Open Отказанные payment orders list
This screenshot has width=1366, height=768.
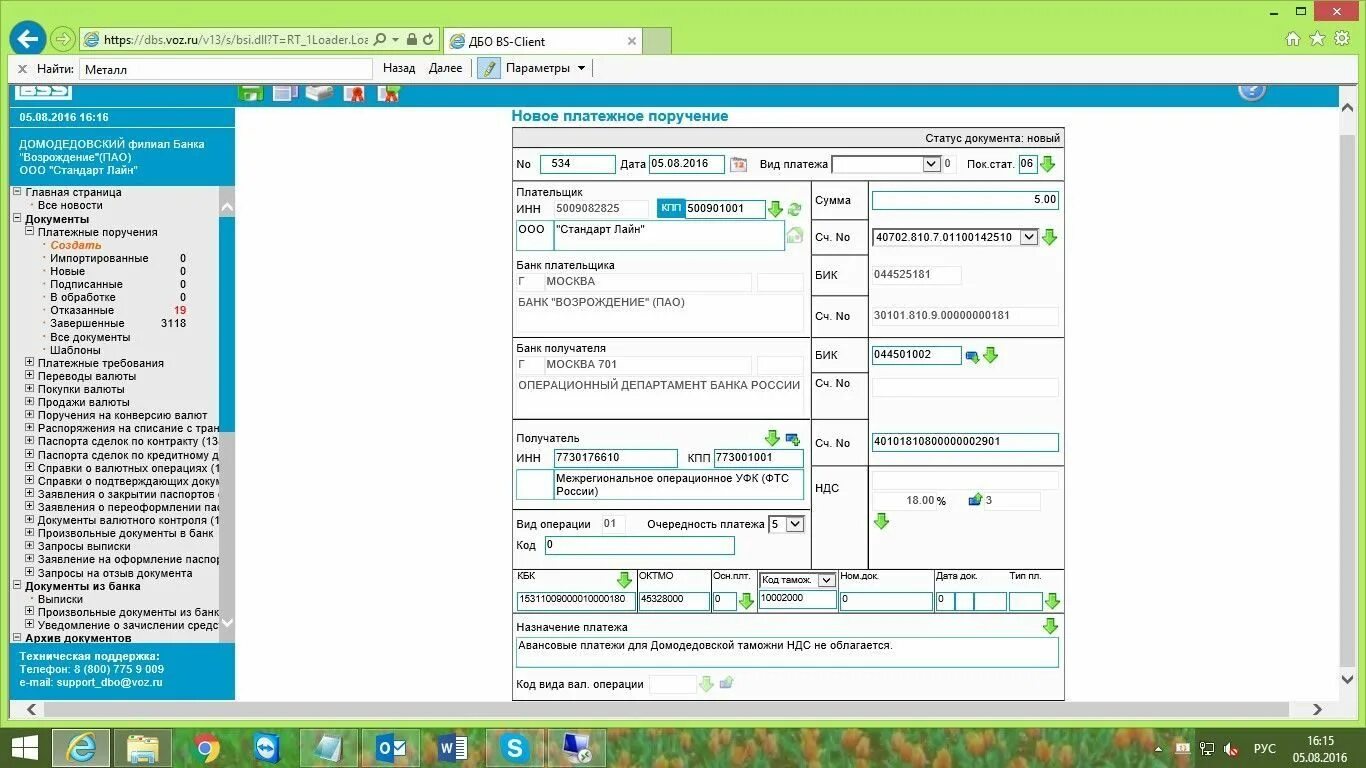click(x=82, y=310)
